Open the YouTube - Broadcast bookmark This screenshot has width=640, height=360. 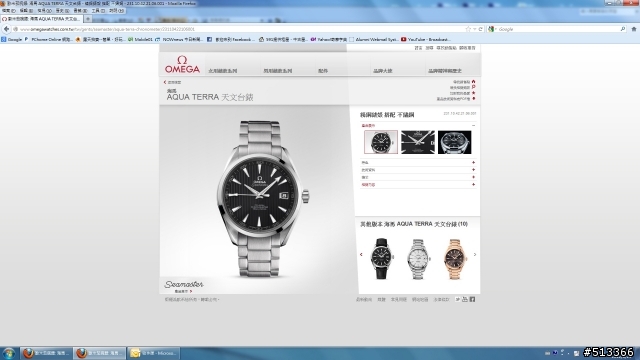[x=426, y=40]
